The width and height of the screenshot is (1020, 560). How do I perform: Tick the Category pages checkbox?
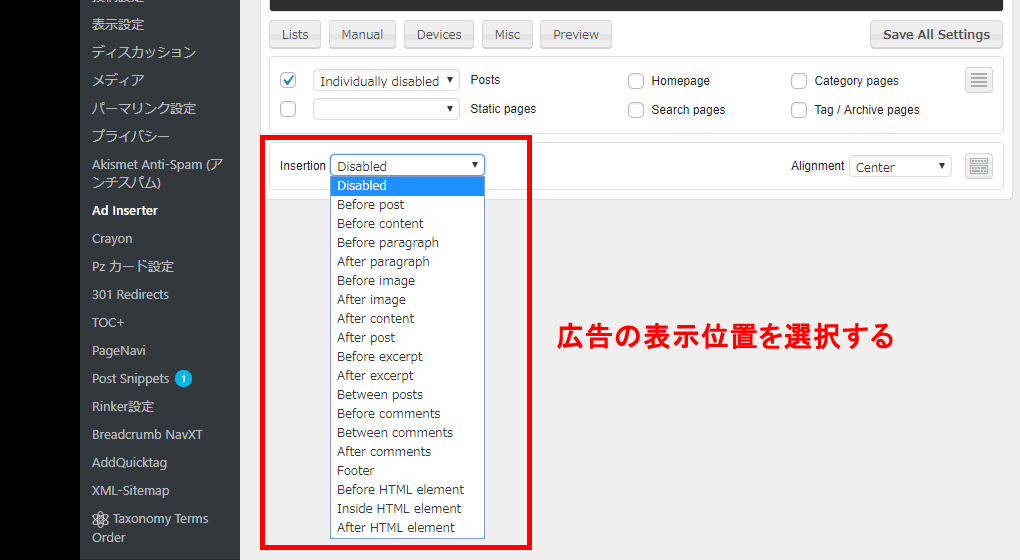(x=799, y=81)
